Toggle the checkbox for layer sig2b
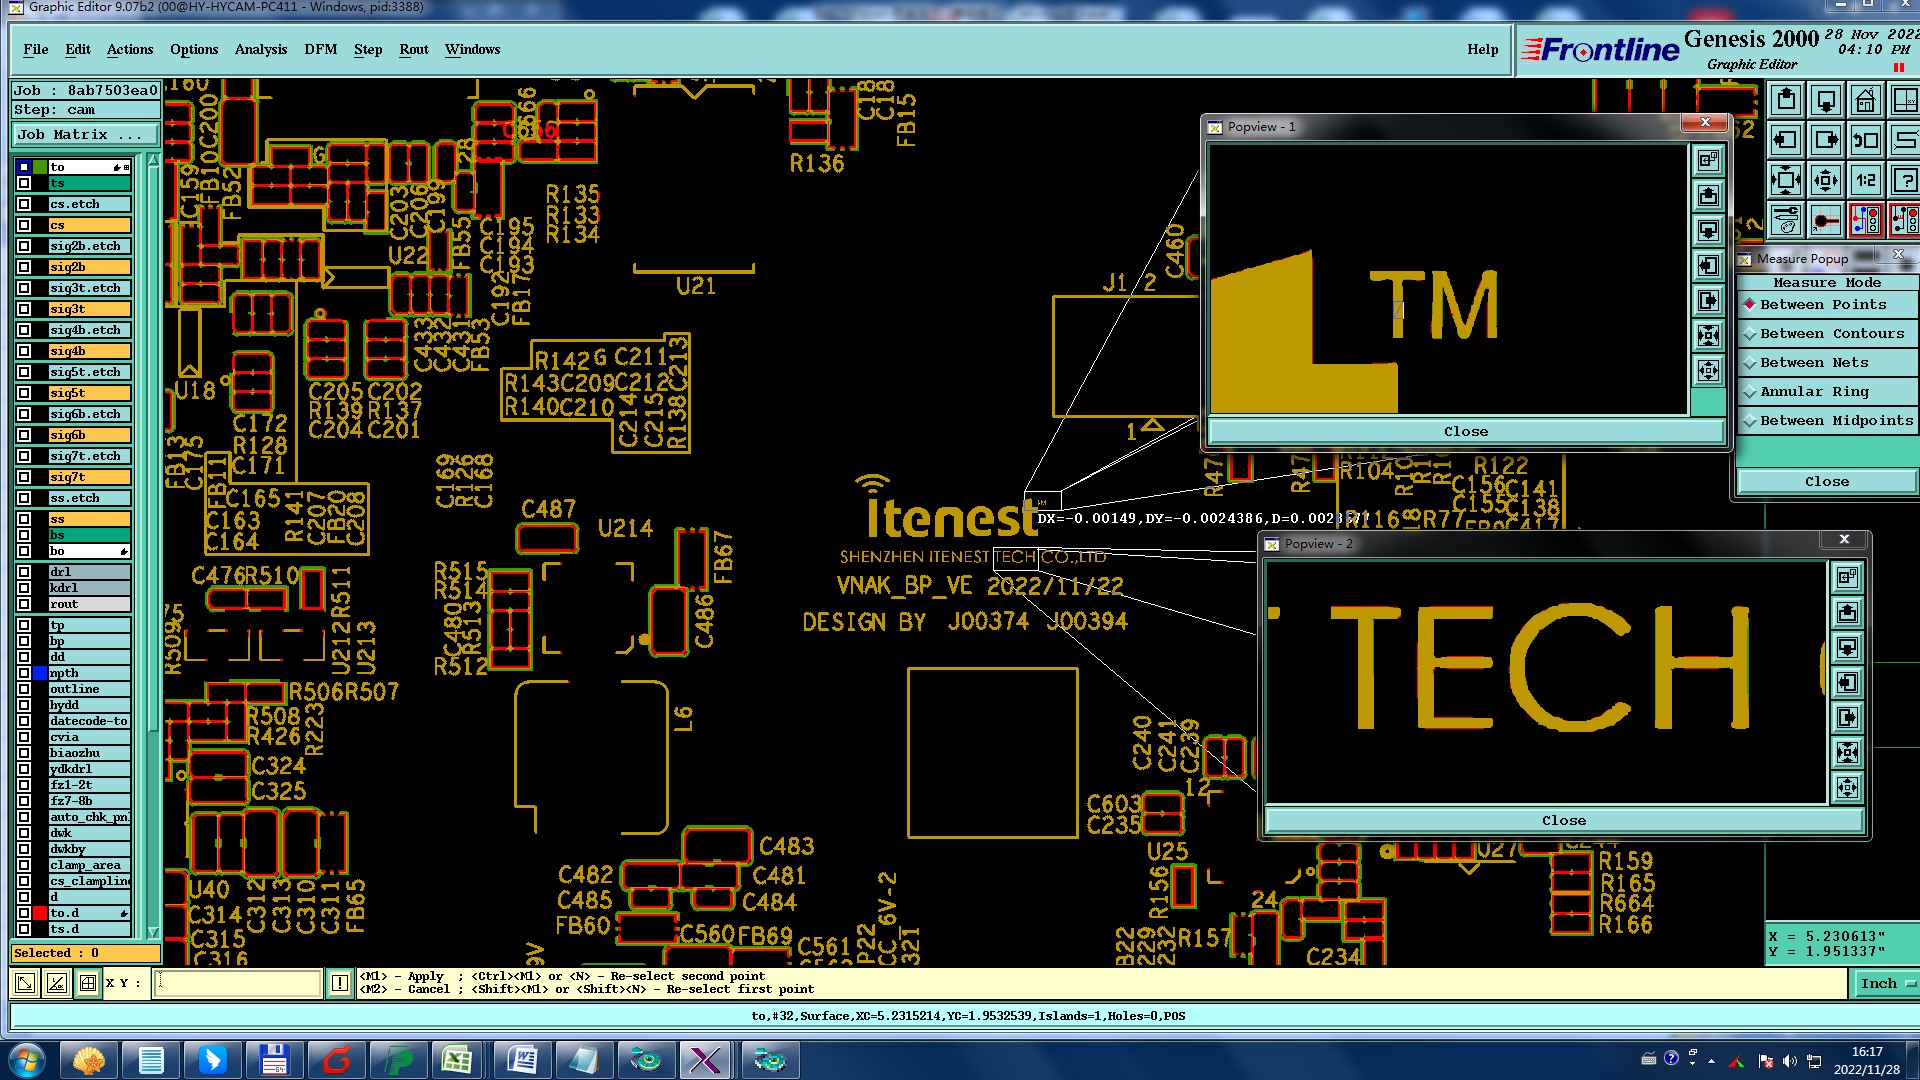 click(24, 267)
